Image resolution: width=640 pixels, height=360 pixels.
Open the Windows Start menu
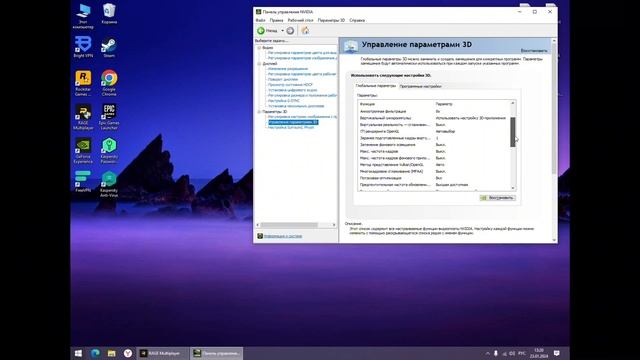click(x=78, y=353)
